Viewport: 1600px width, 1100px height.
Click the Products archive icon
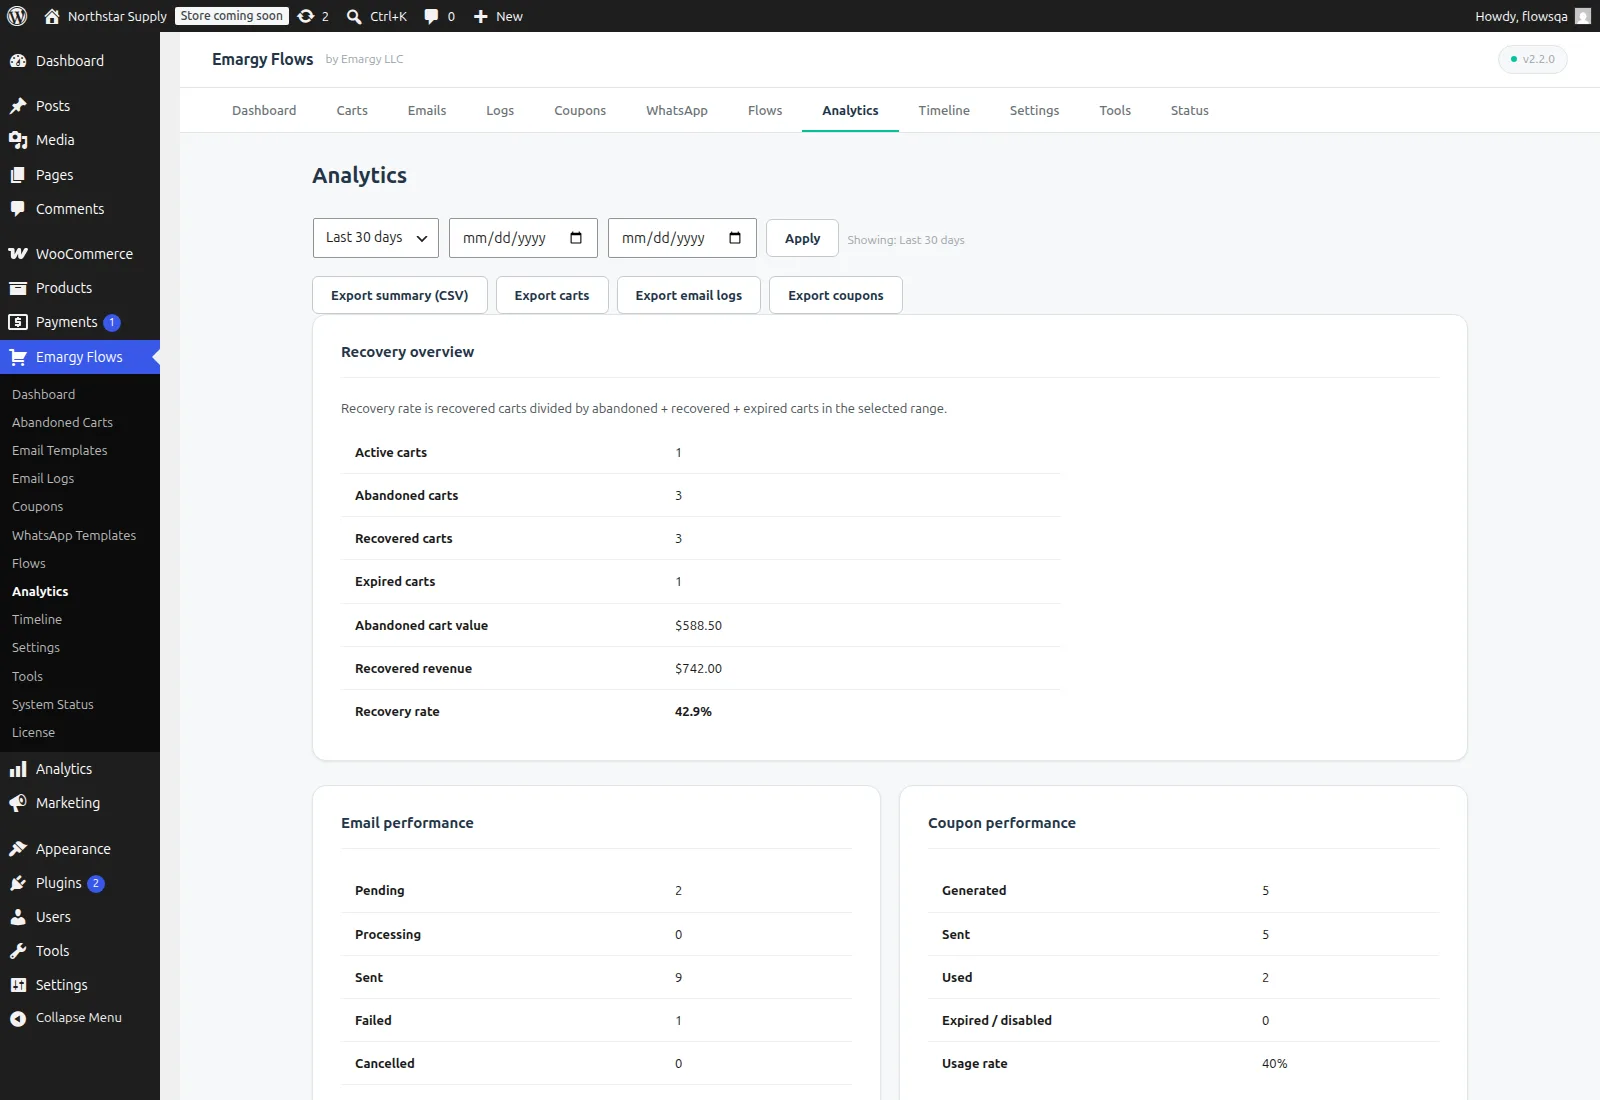pos(18,288)
